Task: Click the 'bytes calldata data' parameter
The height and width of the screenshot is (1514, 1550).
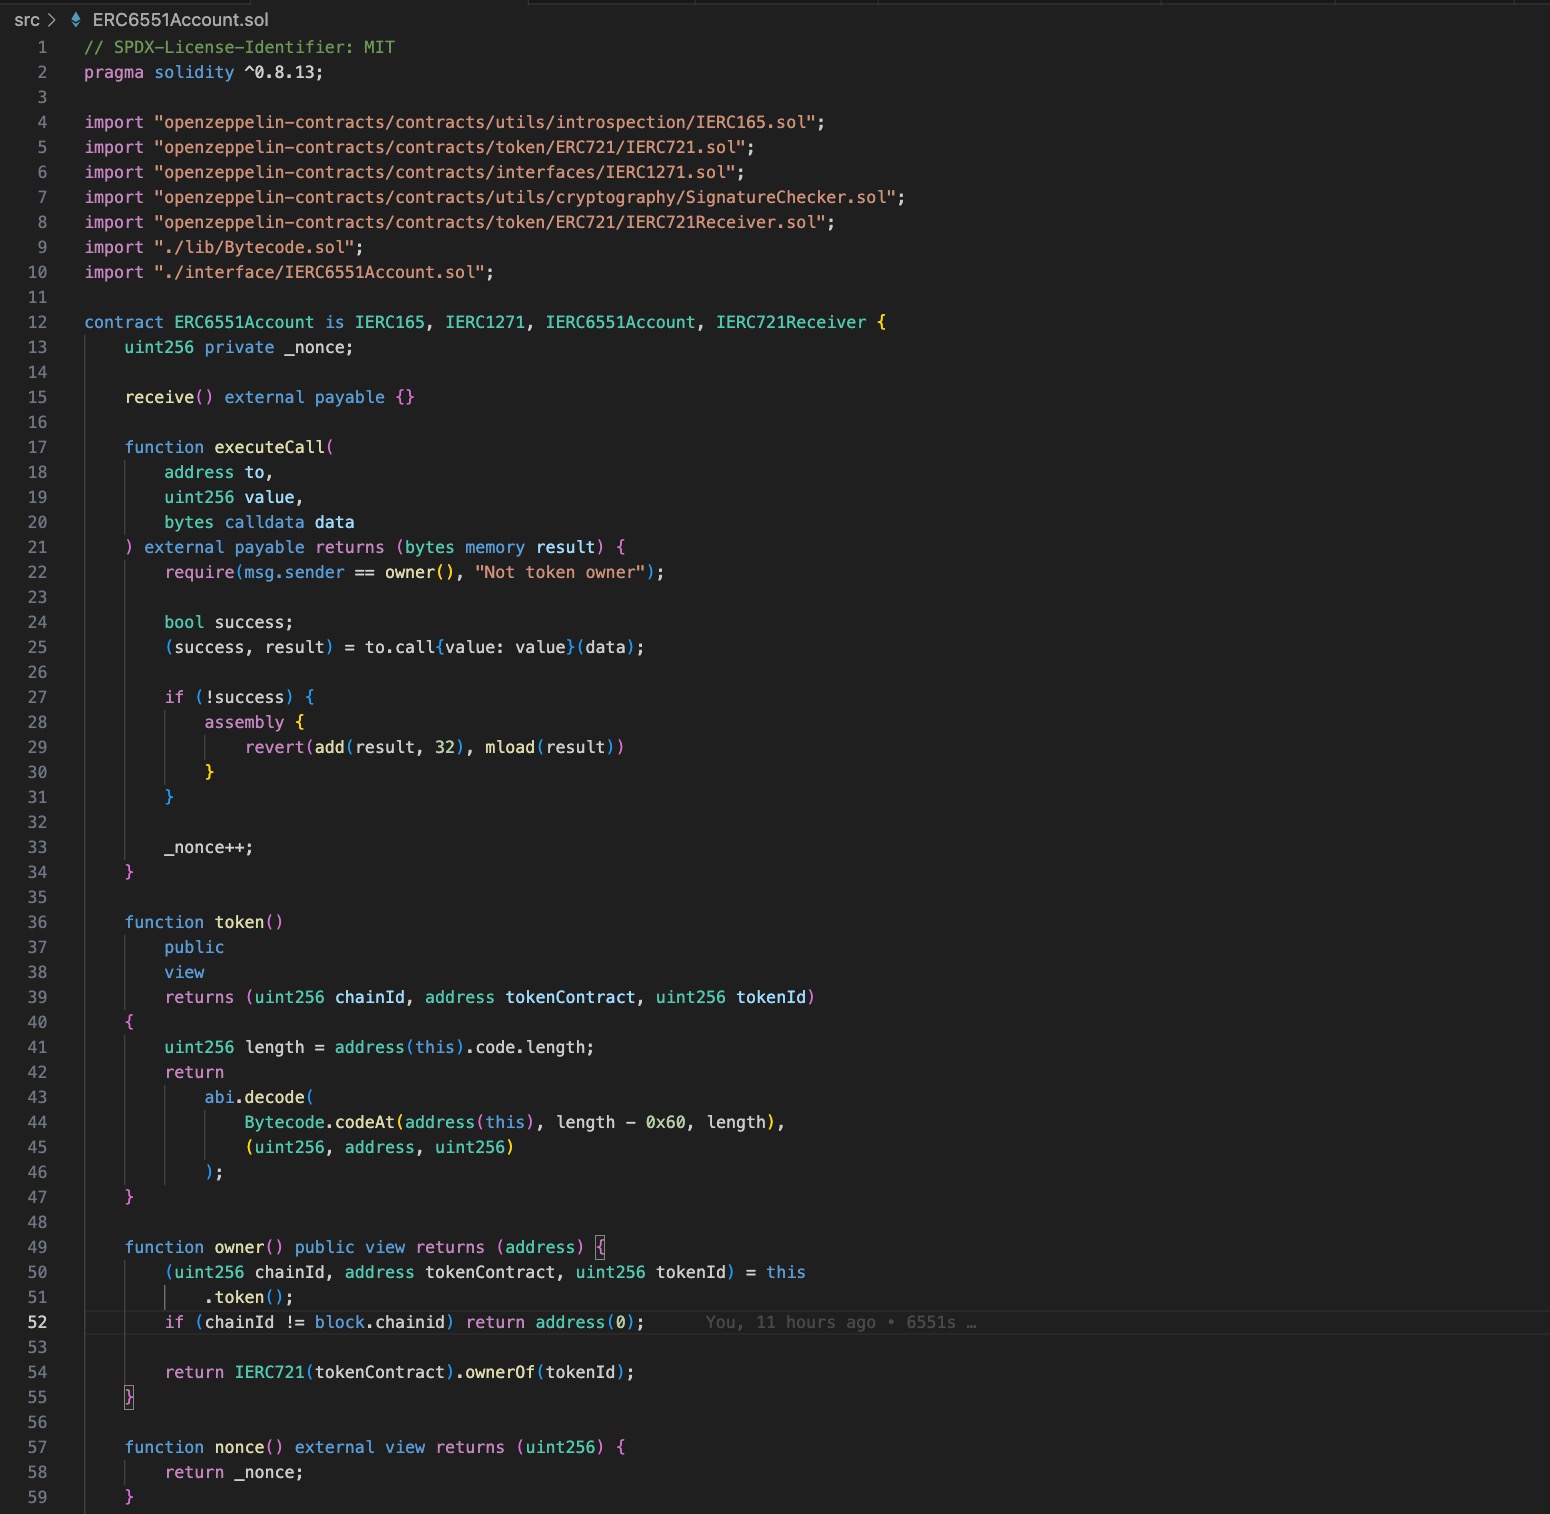Action: 259,522
